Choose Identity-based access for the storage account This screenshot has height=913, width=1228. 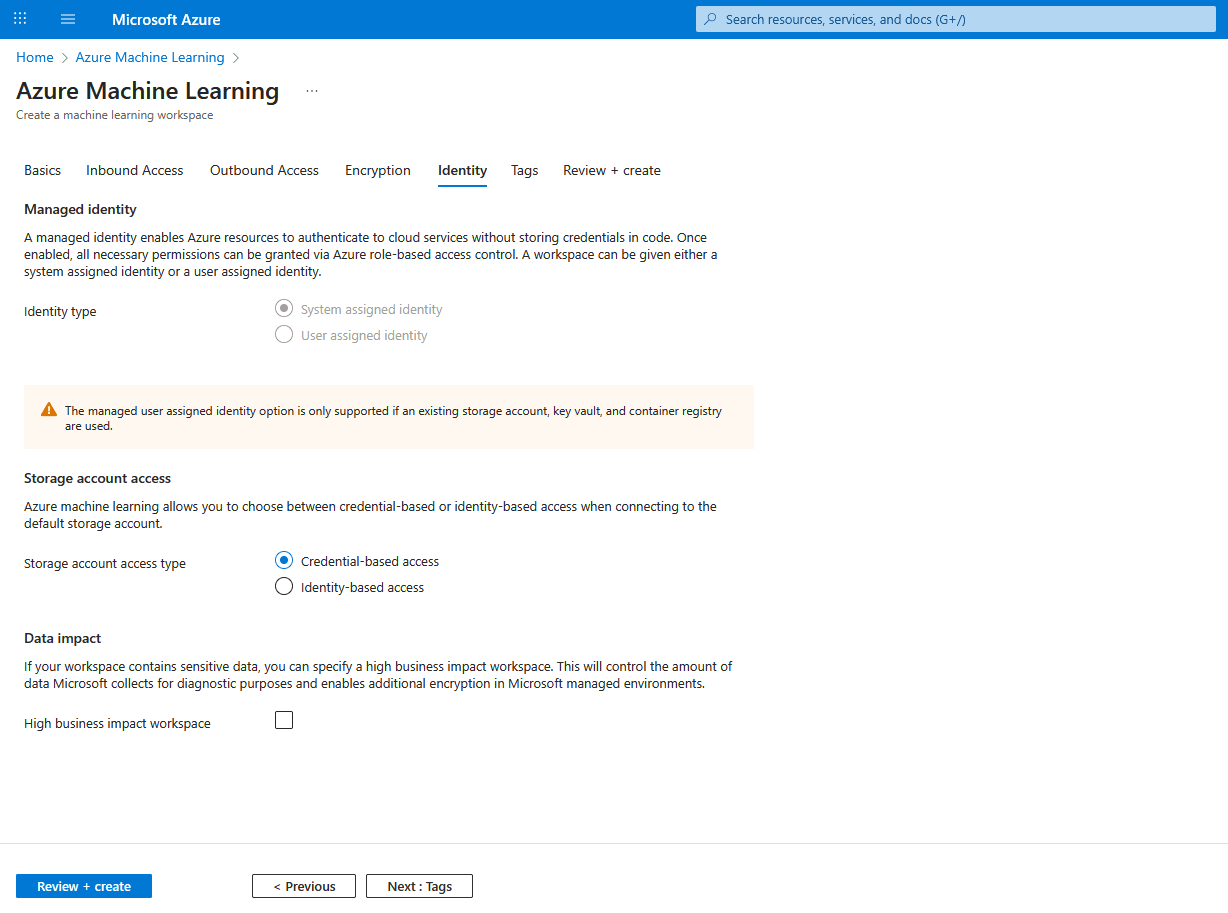(x=283, y=586)
